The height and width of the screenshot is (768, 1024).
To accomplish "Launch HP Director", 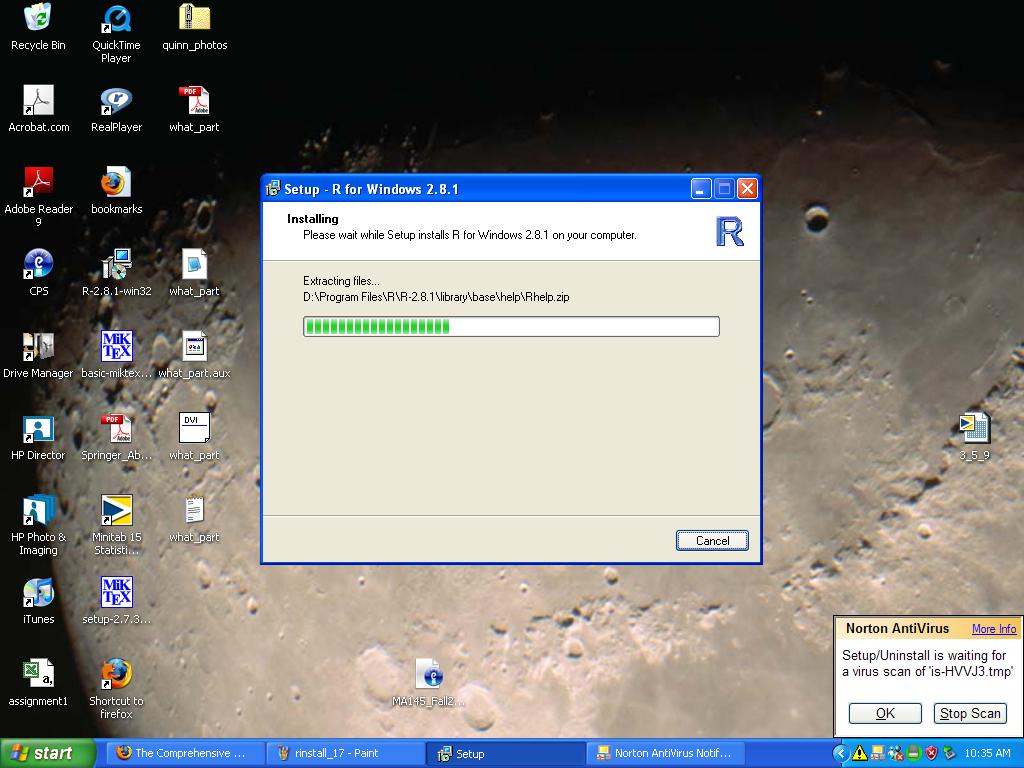I will click(38, 430).
